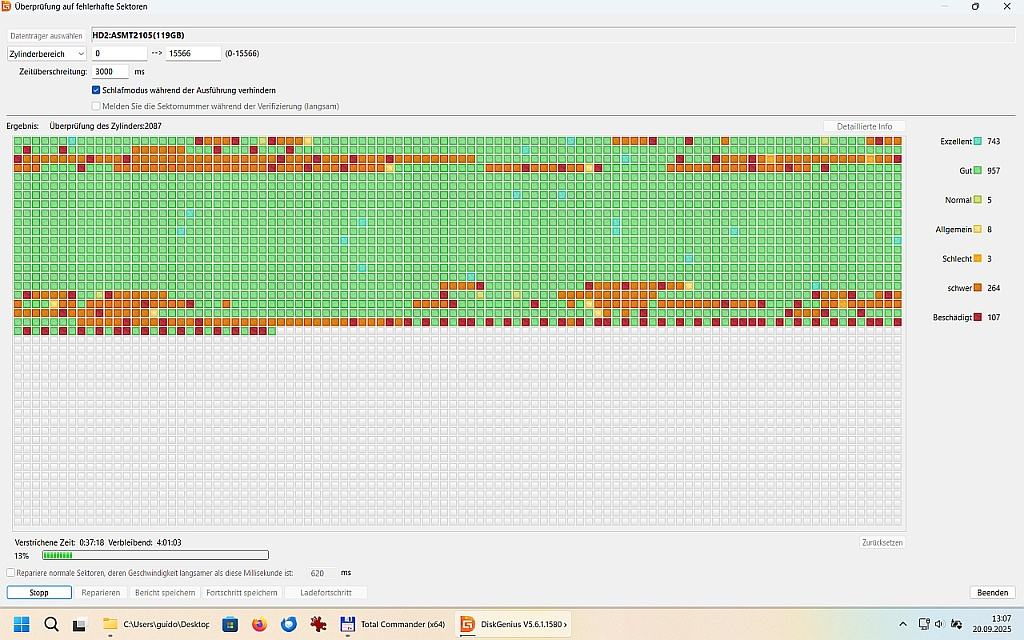Open the battery tray icon

pos(956,624)
